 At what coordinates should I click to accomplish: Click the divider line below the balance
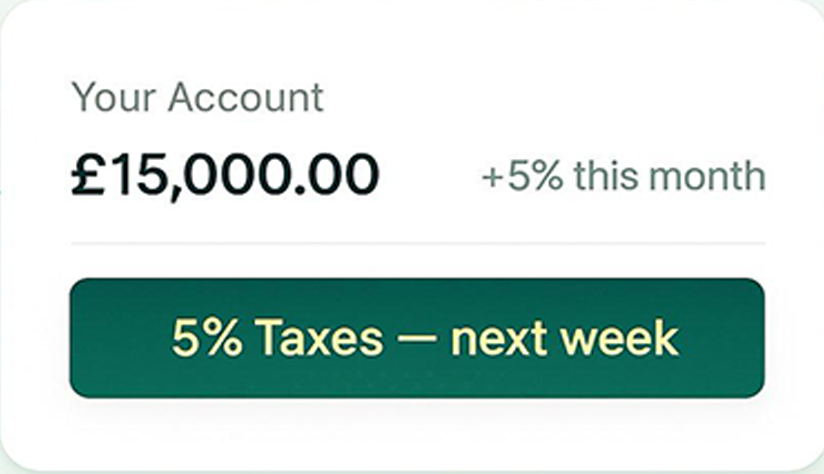tap(416, 243)
